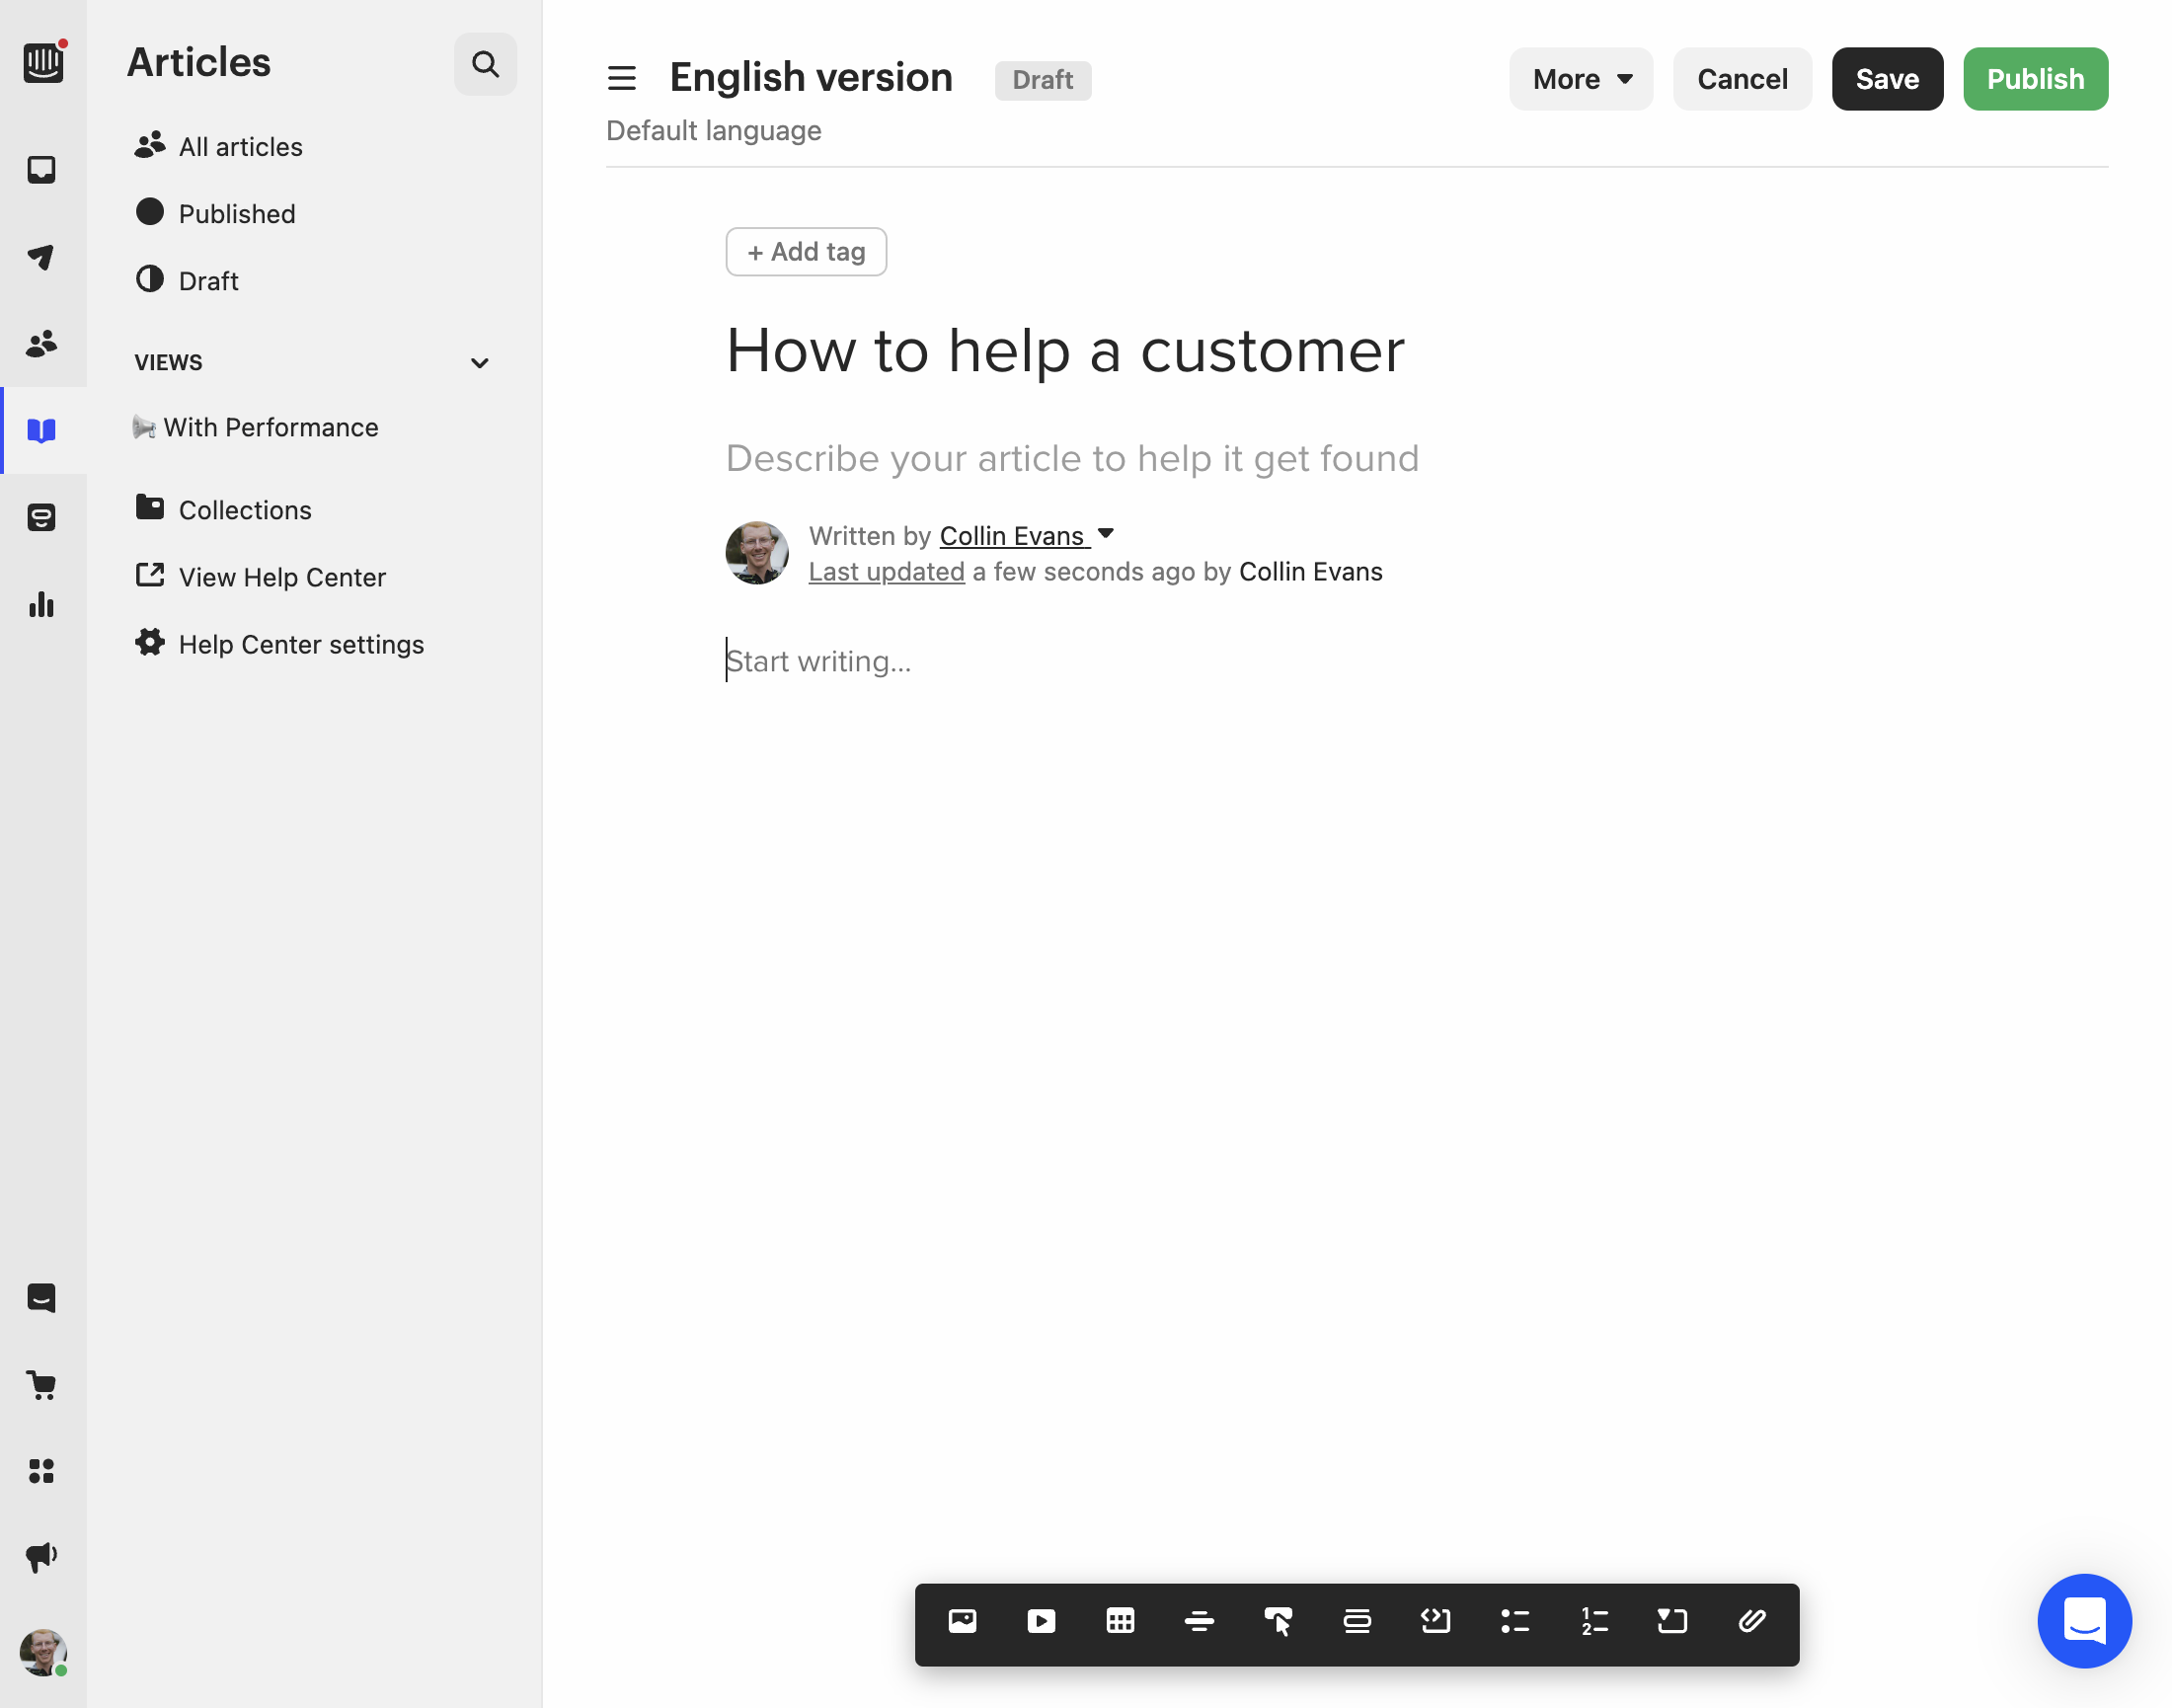Start a bulleted list

point(1515,1621)
